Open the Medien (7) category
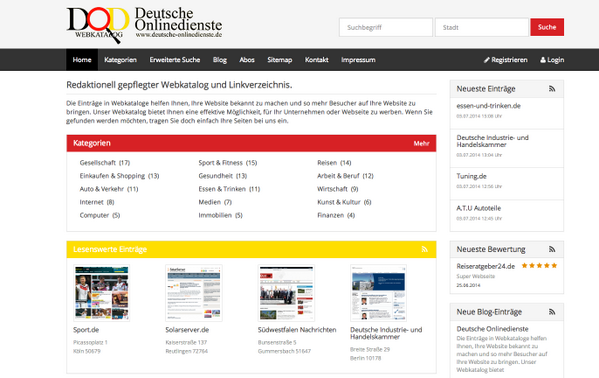Viewport: 599px width, 378px height. tap(215, 202)
